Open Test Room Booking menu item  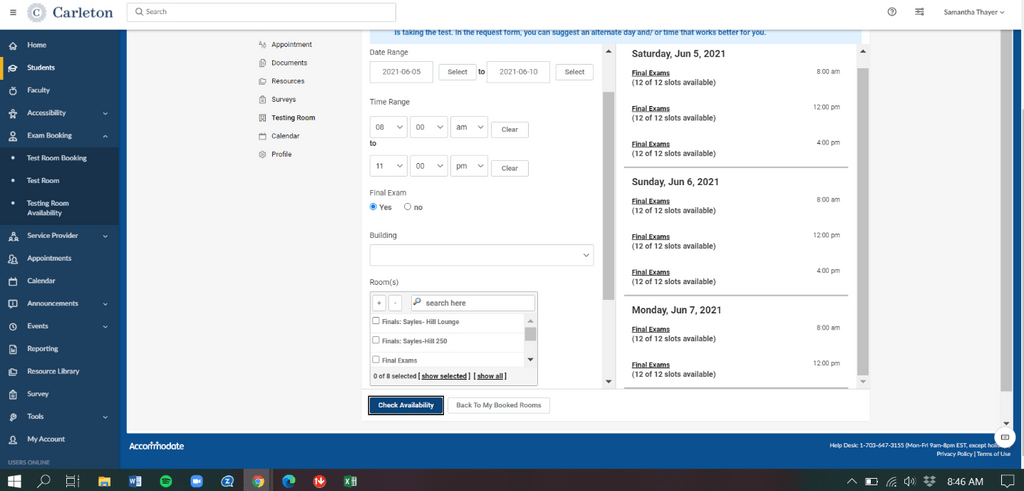56,158
